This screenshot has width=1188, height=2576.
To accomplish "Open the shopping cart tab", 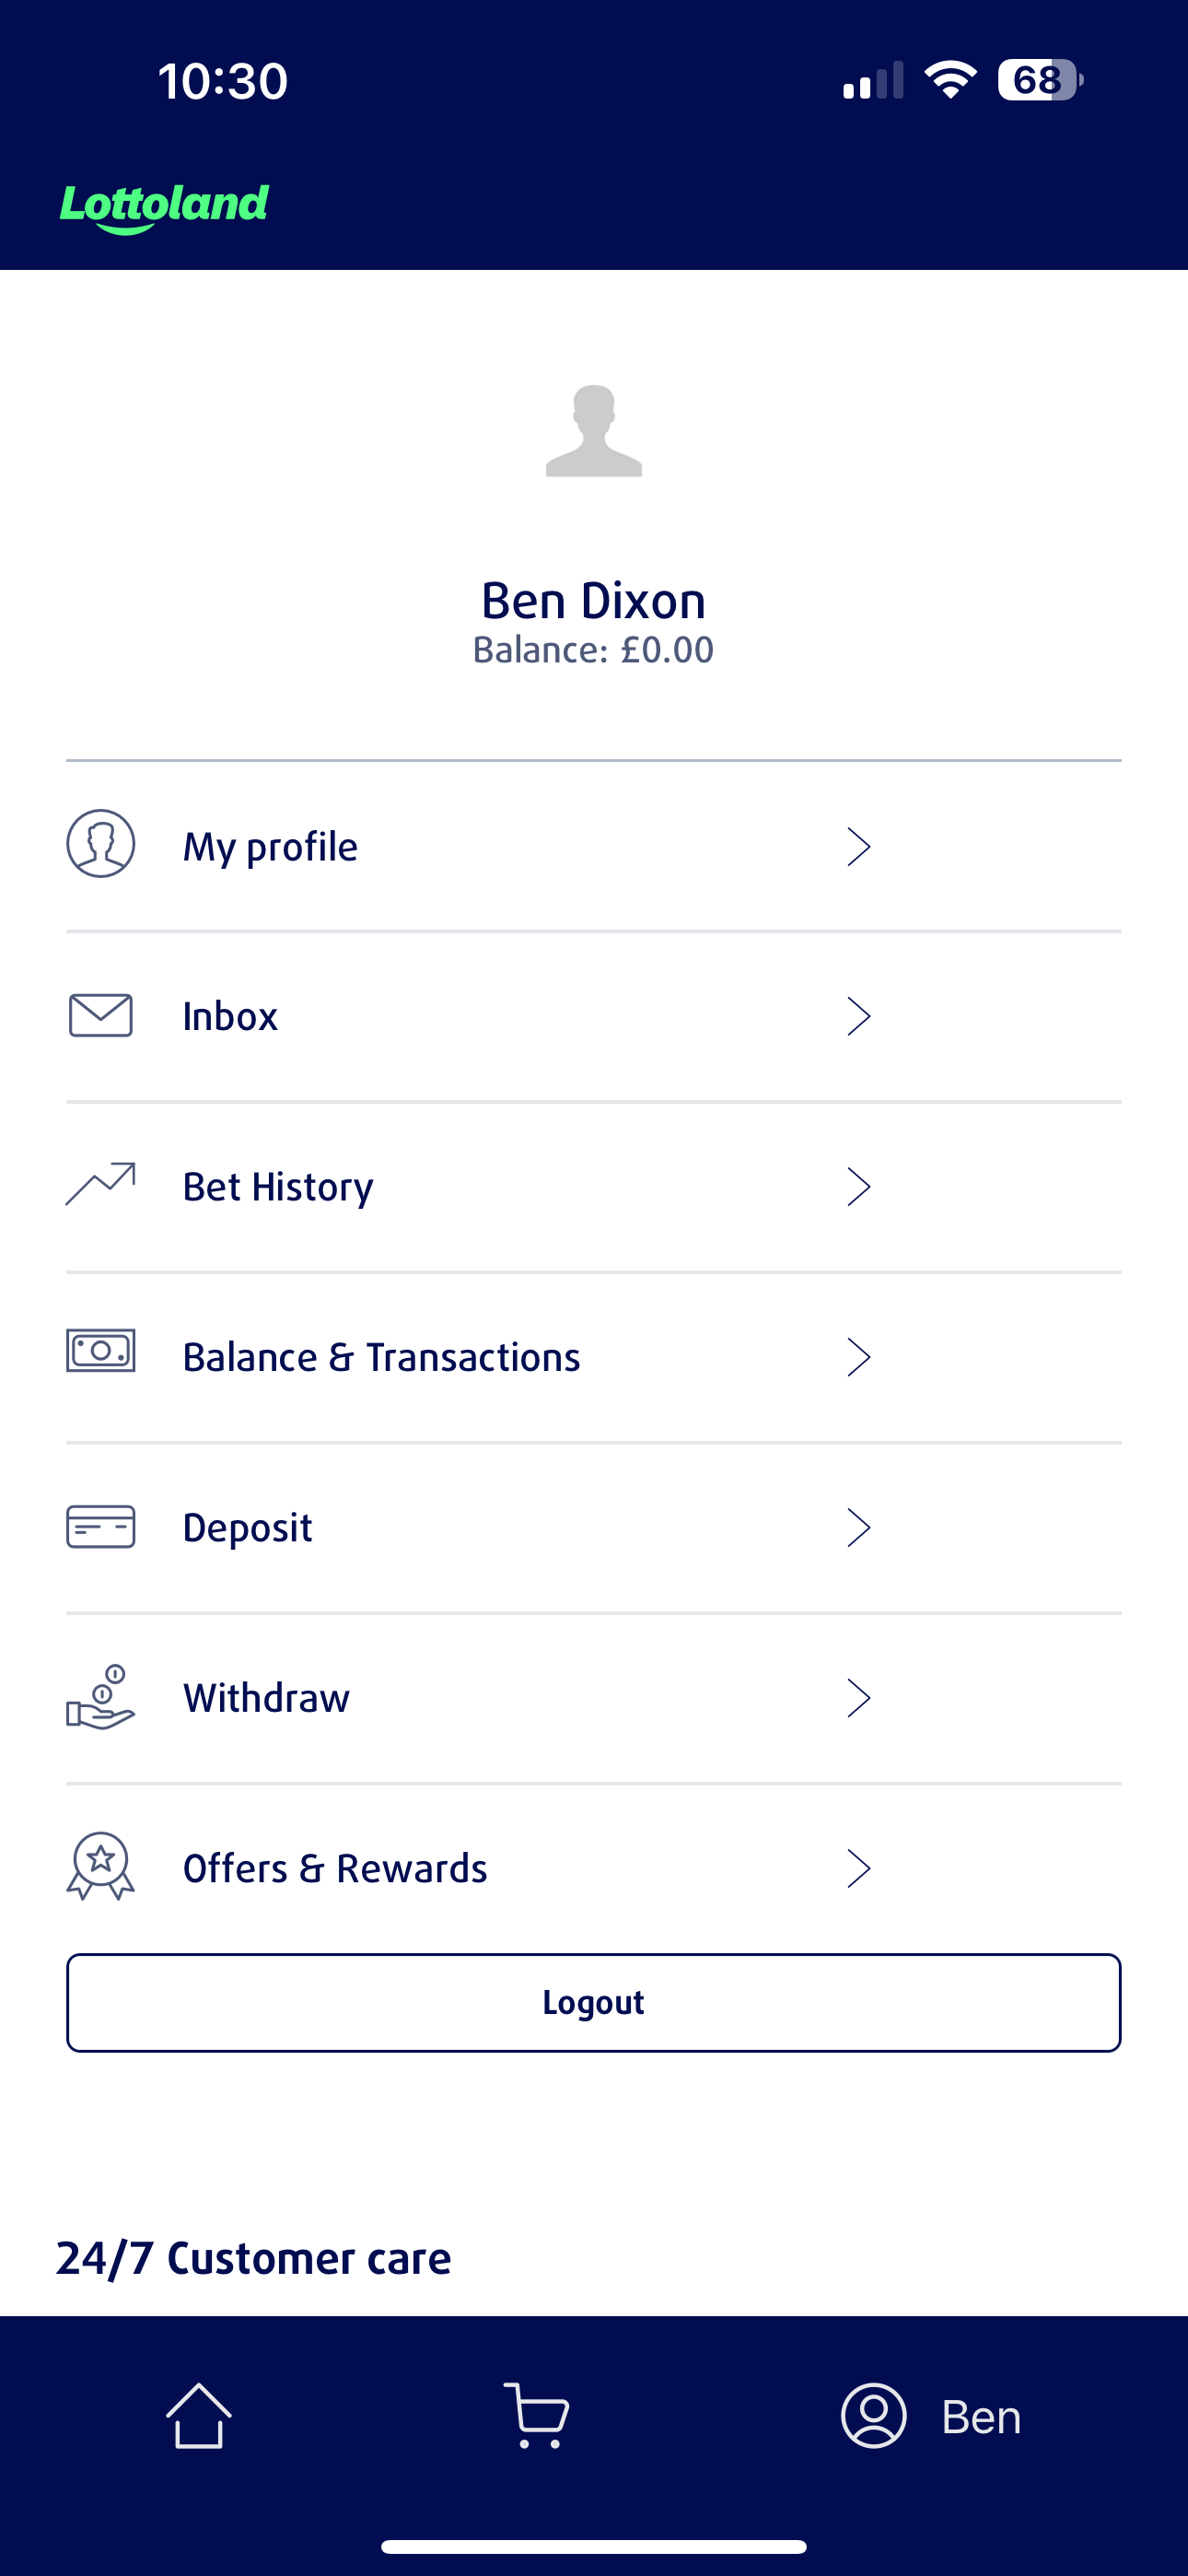I will tap(537, 2416).
